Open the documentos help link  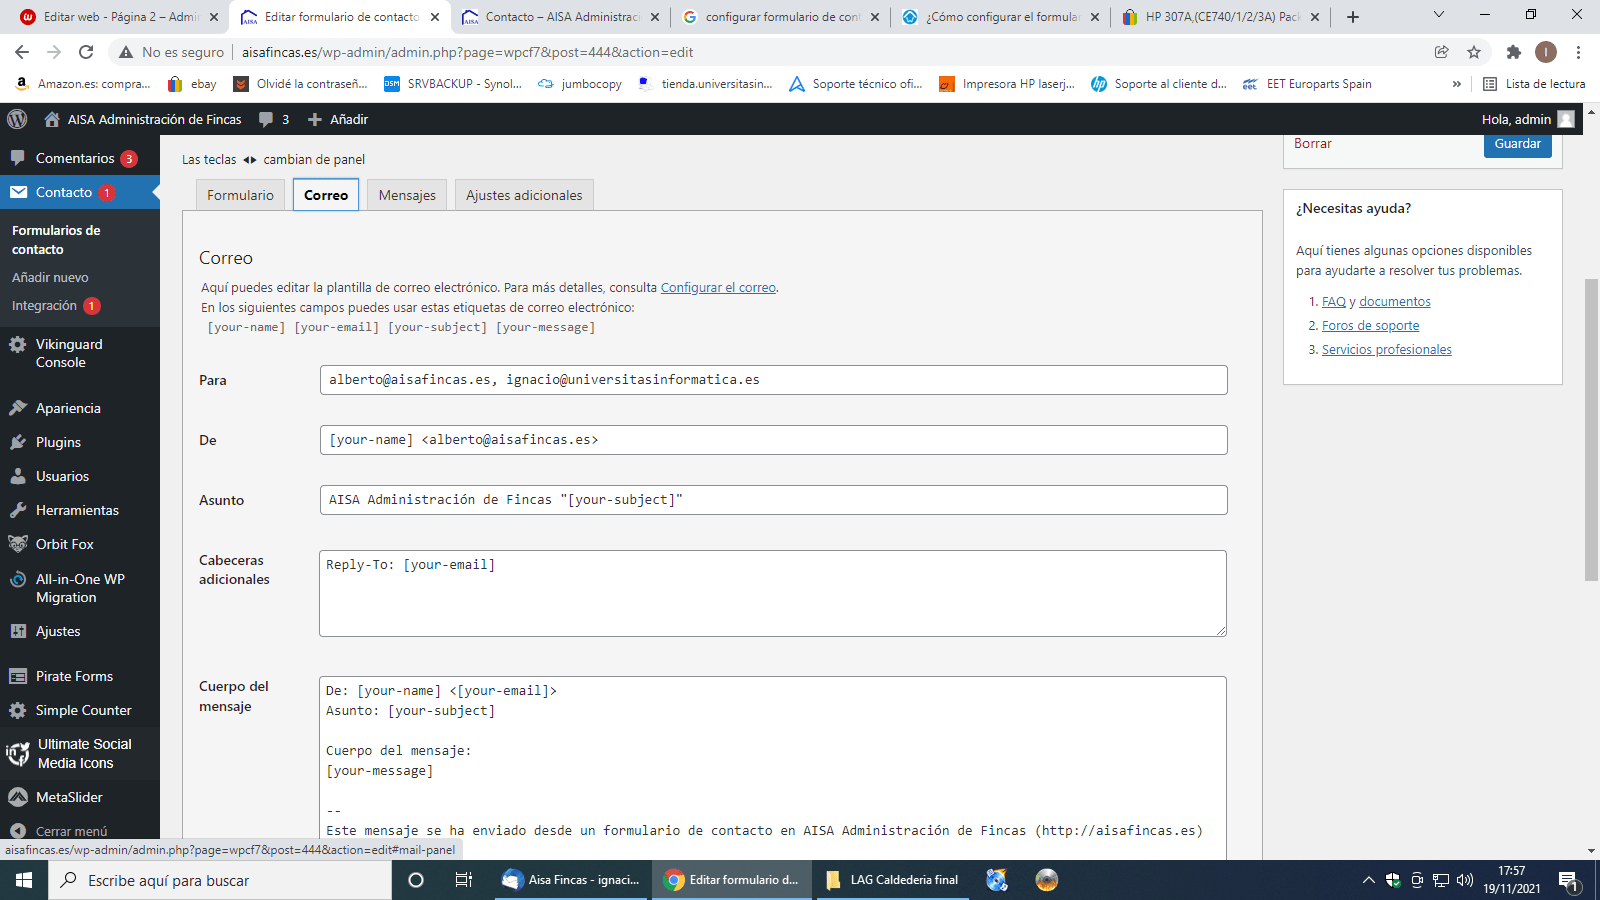[x=1395, y=302]
